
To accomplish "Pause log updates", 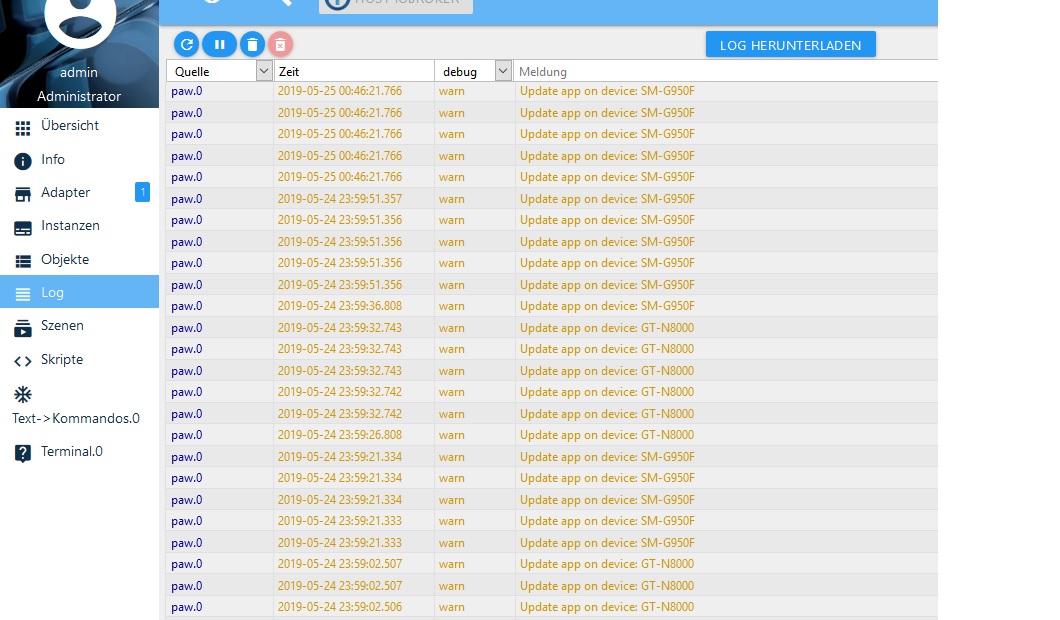I will 220,45.
